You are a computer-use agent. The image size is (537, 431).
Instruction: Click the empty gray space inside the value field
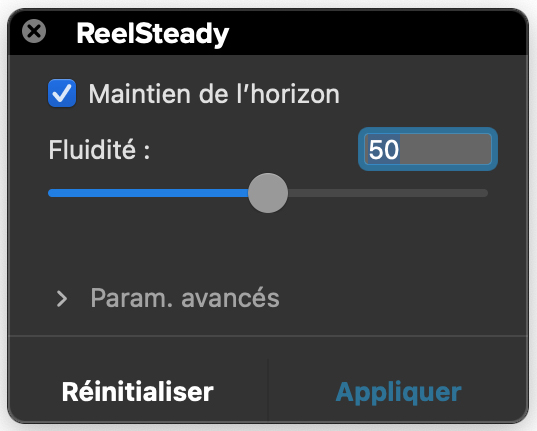pyautogui.click(x=445, y=149)
